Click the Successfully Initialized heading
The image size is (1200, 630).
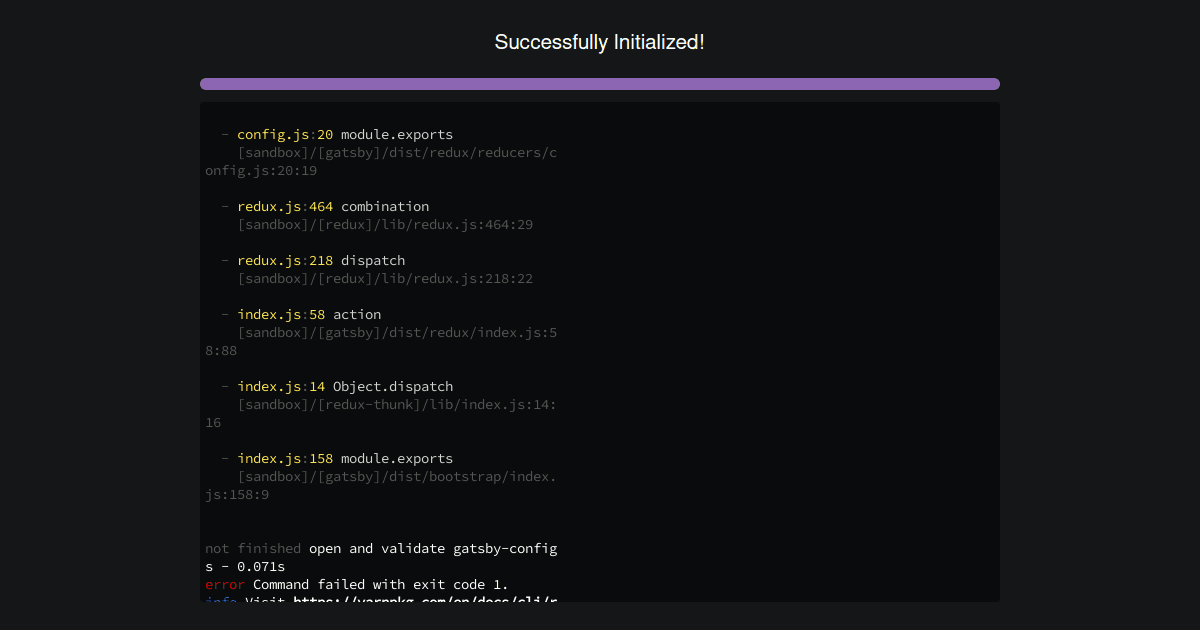(600, 42)
